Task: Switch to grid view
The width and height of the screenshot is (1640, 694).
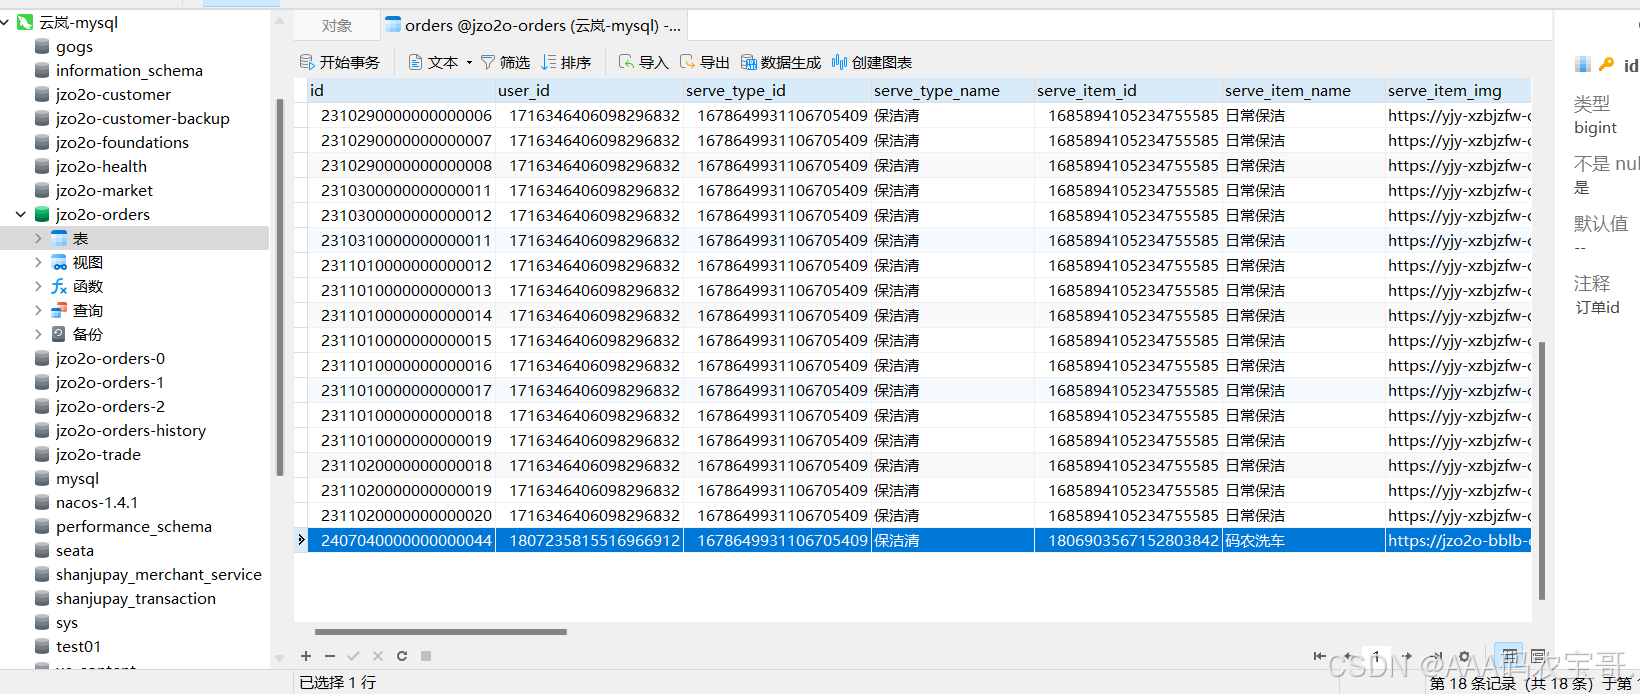Action: (1509, 656)
